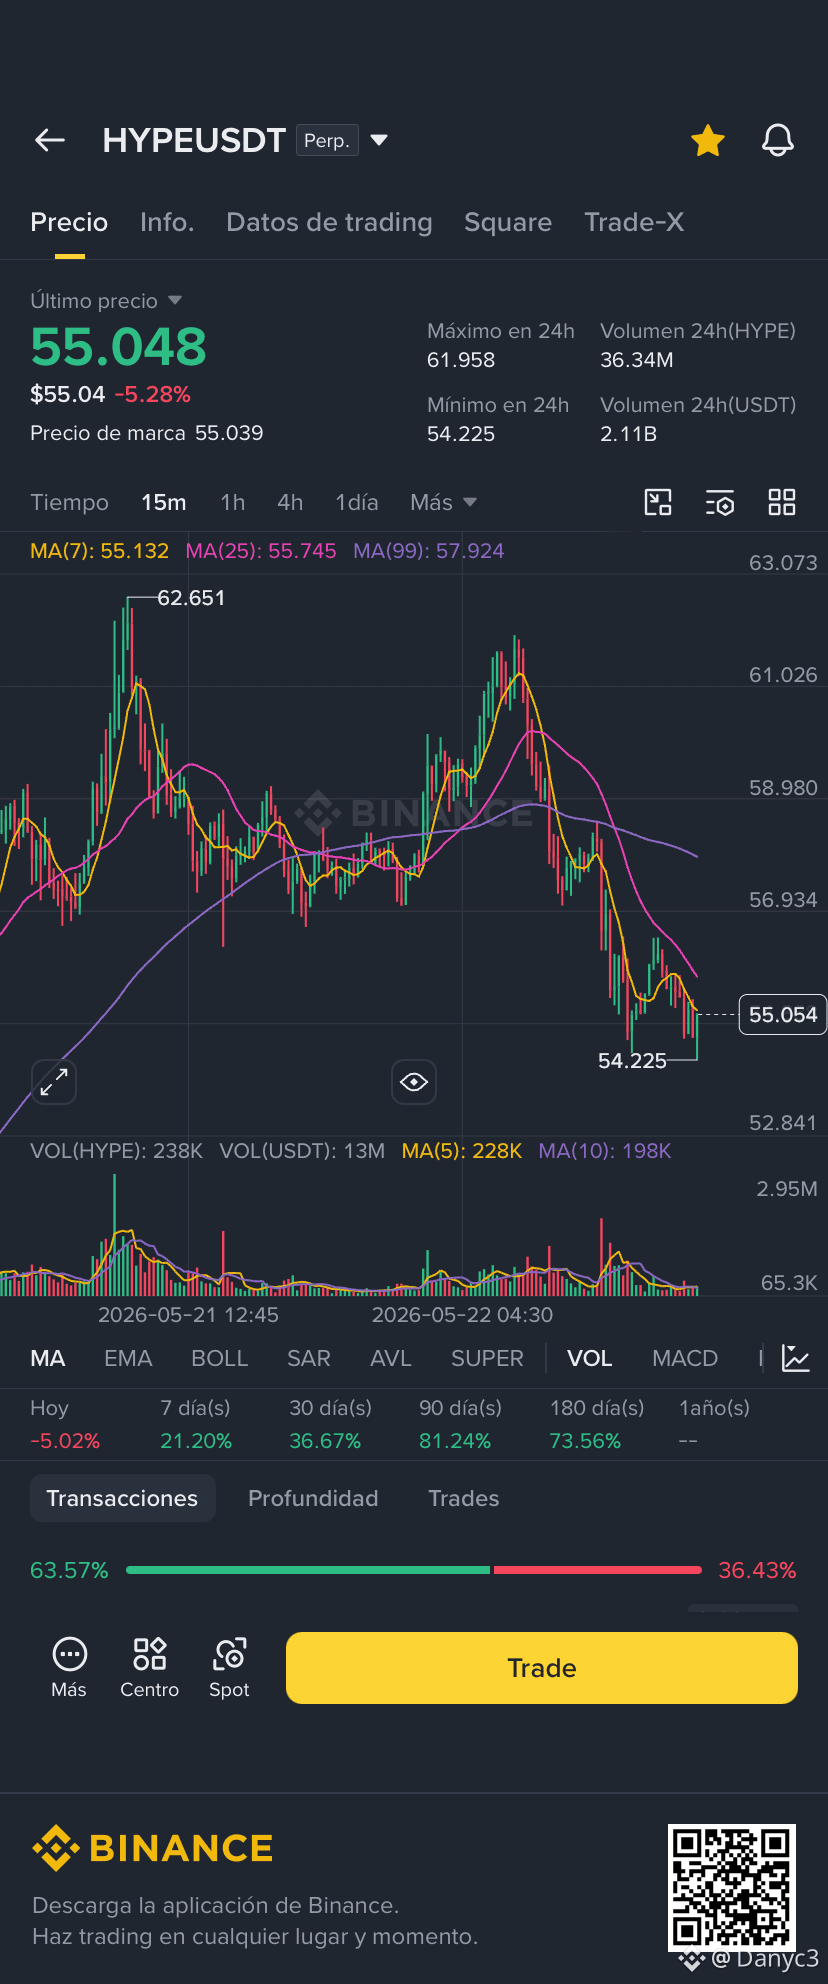Enable the MACD sub-indicator
This screenshot has width=828, height=1984.
[x=685, y=1358]
